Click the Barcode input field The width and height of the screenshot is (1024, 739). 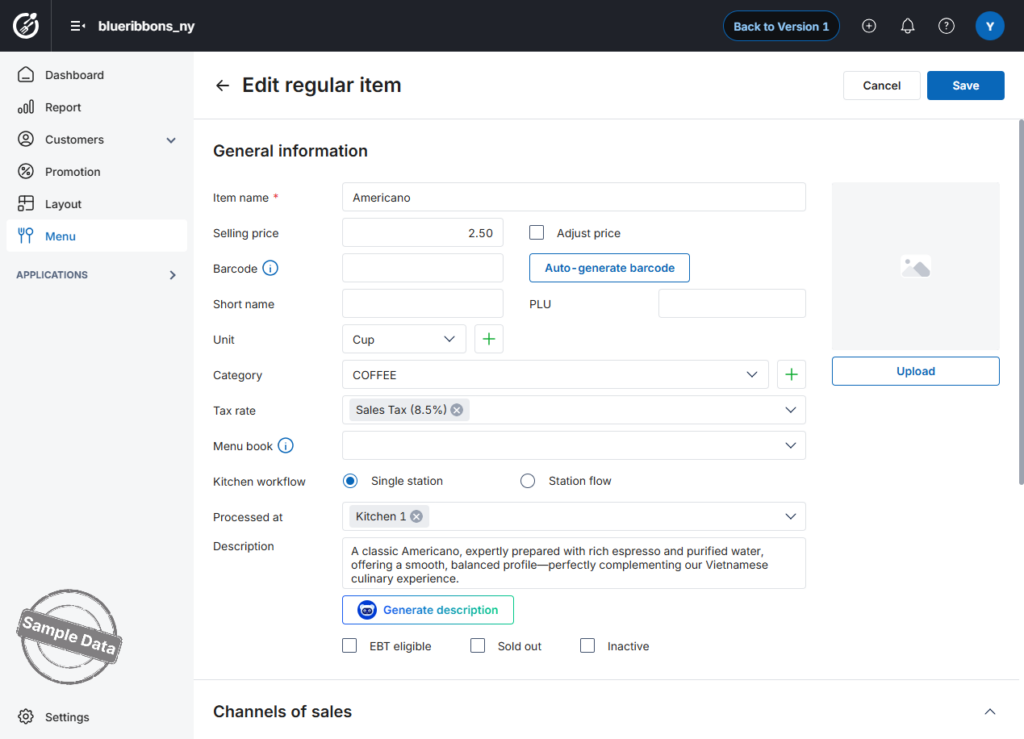423,268
